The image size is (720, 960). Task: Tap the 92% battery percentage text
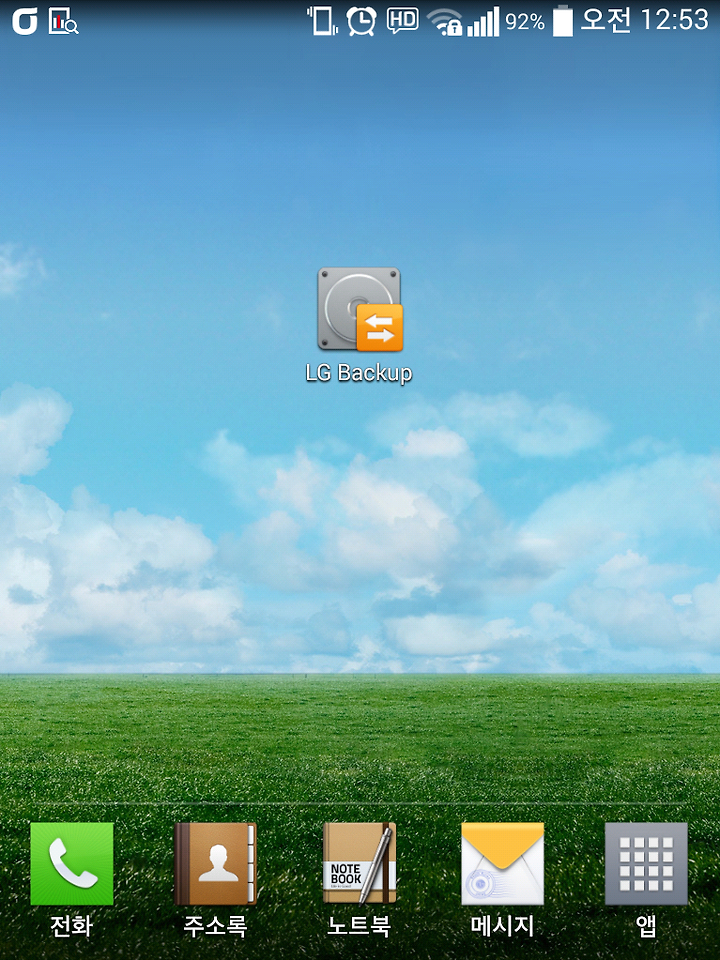525,22
